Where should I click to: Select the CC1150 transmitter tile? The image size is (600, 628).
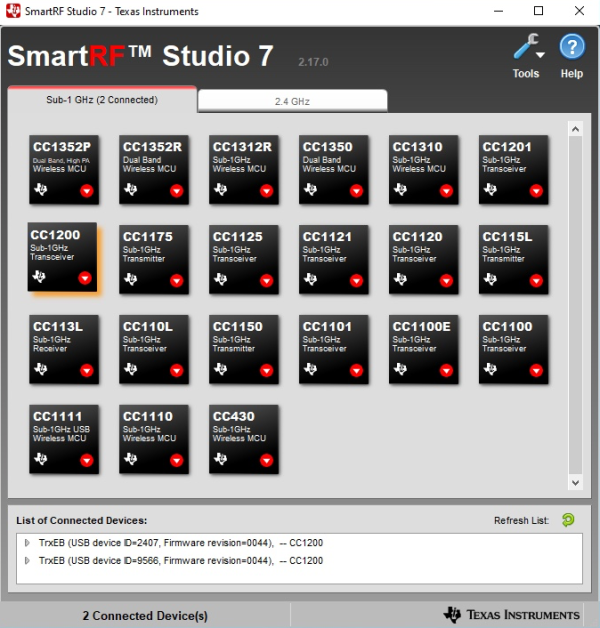tap(244, 350)
